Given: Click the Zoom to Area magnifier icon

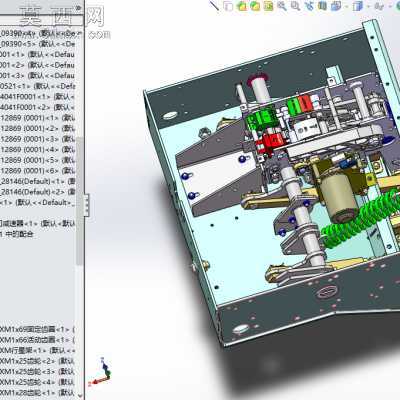Looking at the screenshot, I should tap(295, 6).
